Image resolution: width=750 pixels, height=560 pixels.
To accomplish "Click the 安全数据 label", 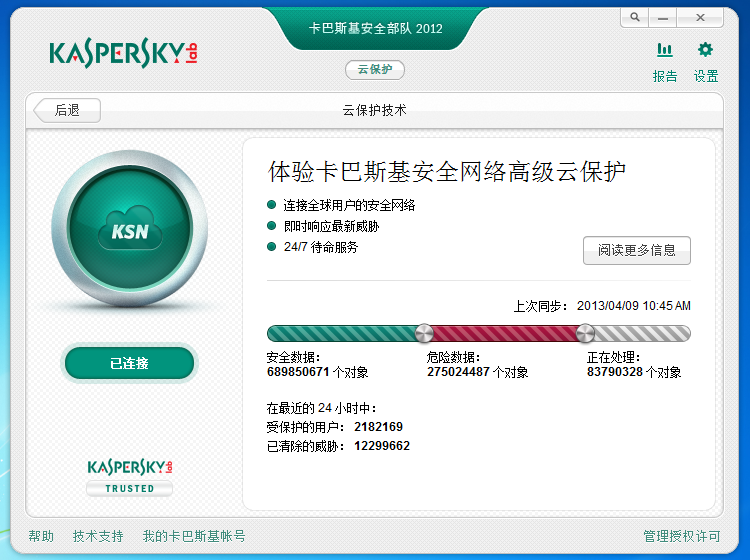I will [293, 357].
